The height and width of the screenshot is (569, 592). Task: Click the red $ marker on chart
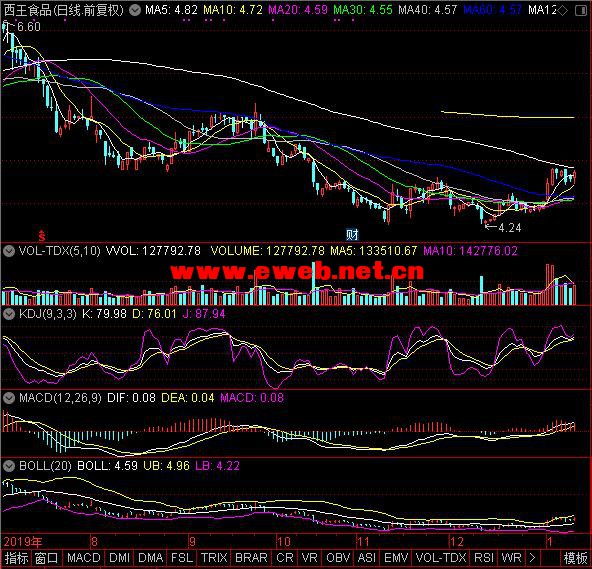(42, 236)
